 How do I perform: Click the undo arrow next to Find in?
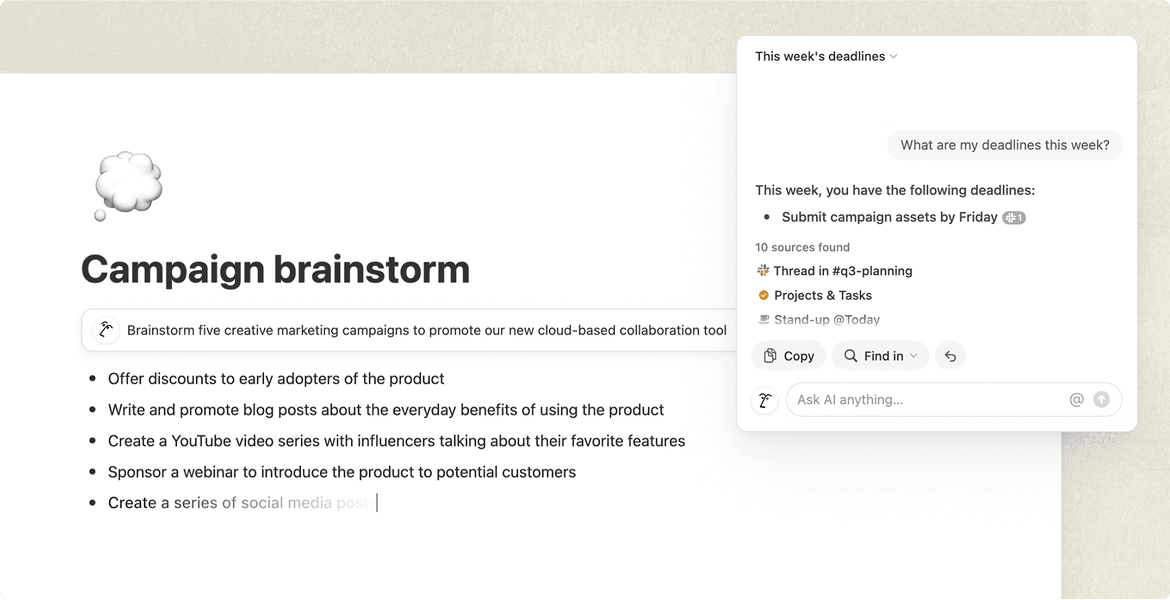coord(950,356)
